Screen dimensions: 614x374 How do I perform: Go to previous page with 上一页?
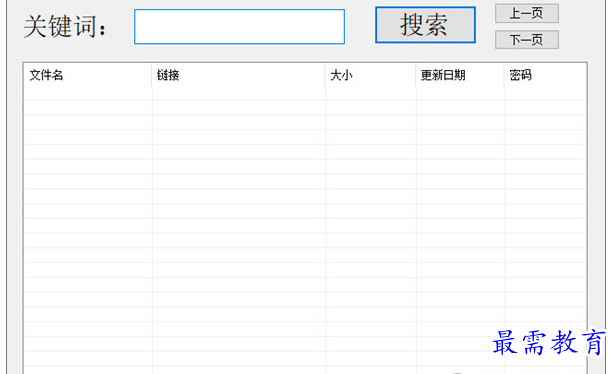coord(527,13)
